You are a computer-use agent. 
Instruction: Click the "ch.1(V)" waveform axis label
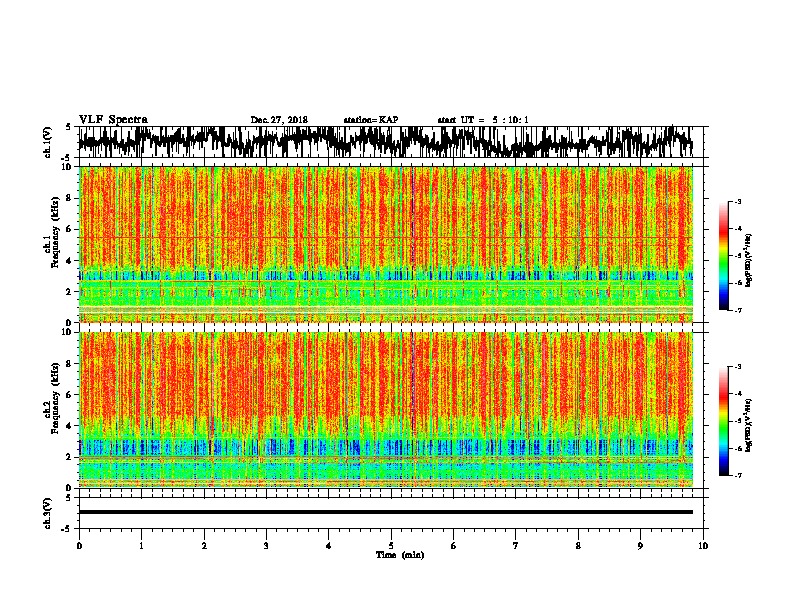coord(48,142)
